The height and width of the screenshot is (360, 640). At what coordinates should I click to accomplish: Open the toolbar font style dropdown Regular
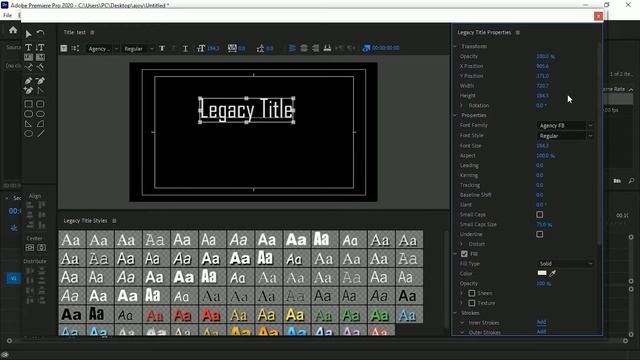[138, 49]
